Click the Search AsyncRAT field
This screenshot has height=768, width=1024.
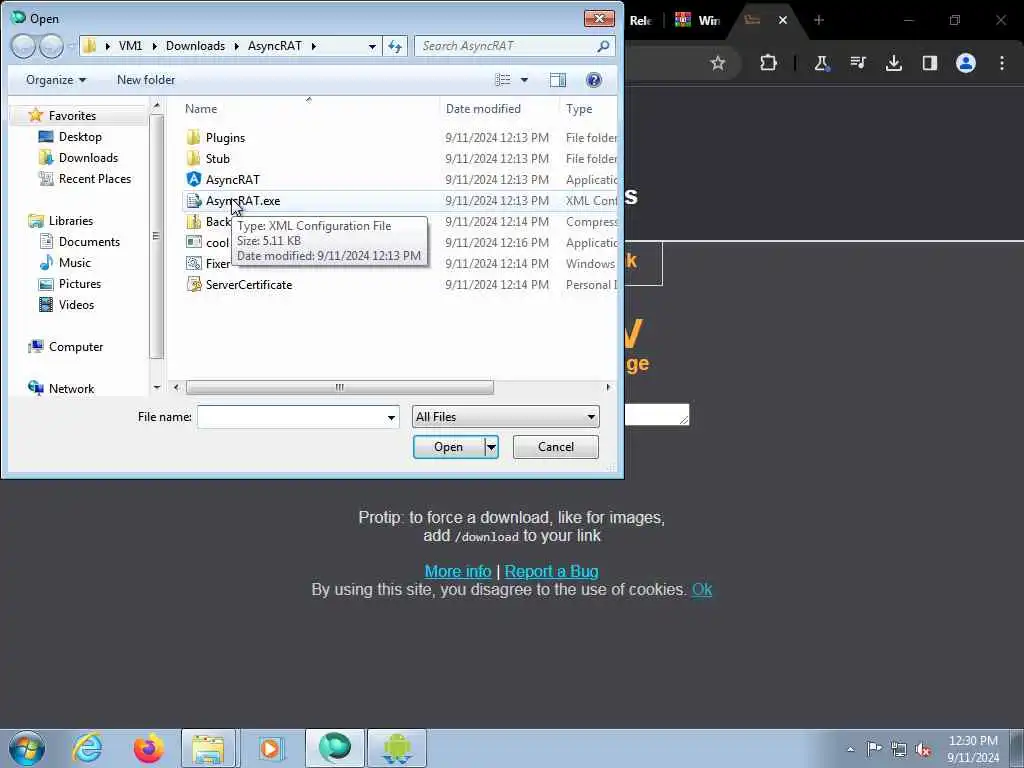[506, 46]
